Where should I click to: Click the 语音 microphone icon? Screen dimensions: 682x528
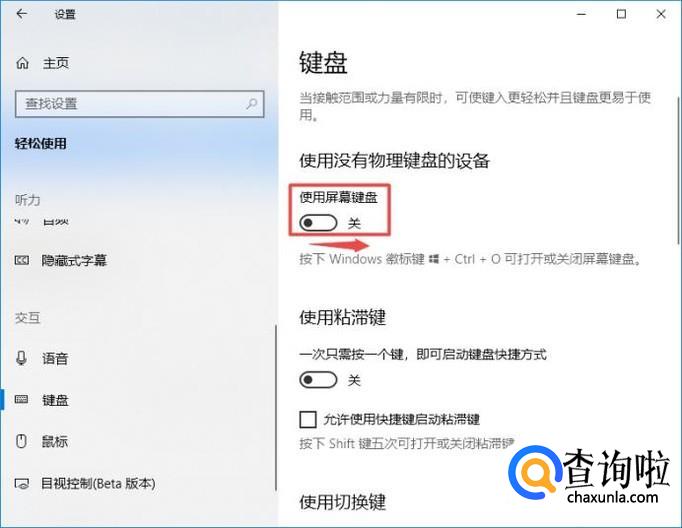21,358
